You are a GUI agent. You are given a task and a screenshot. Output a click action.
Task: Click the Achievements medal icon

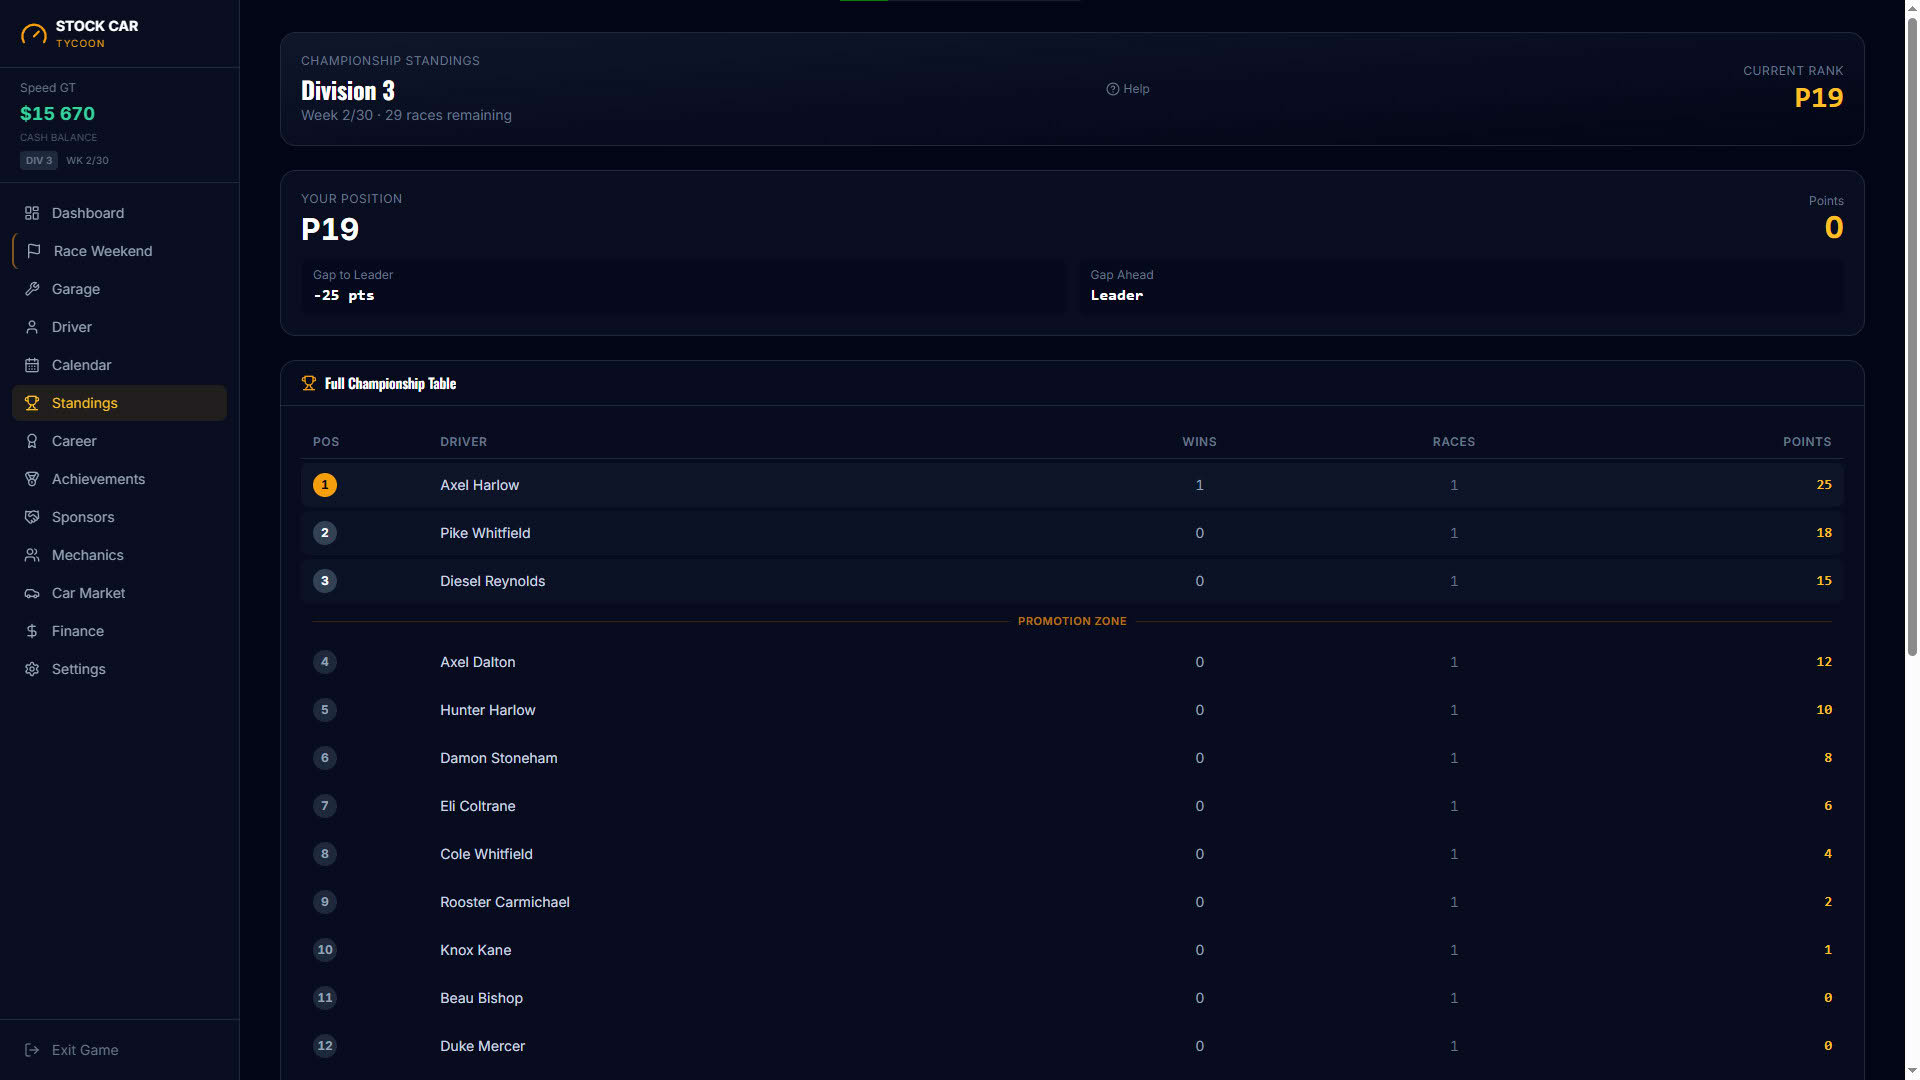point(32,479)
